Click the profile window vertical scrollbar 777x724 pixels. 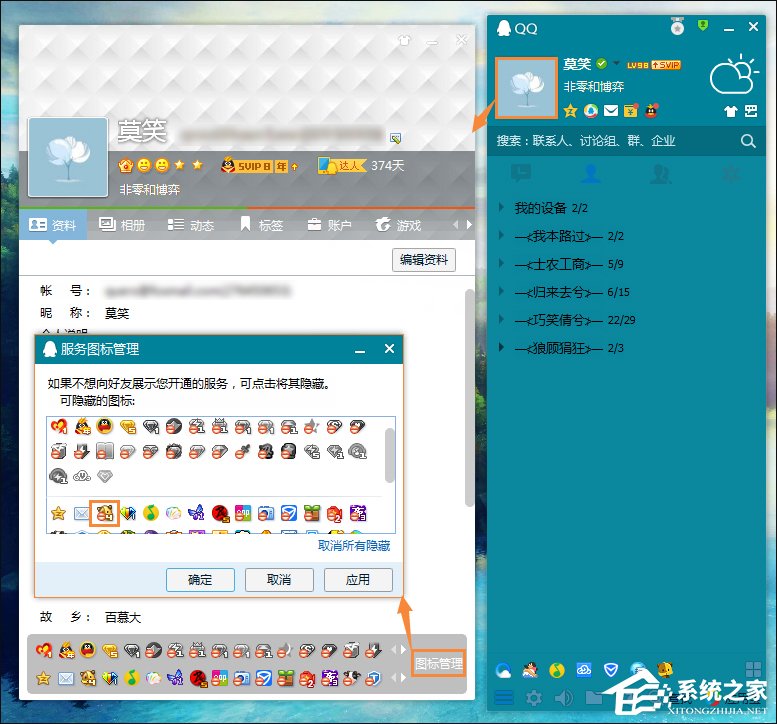point(469,399)
